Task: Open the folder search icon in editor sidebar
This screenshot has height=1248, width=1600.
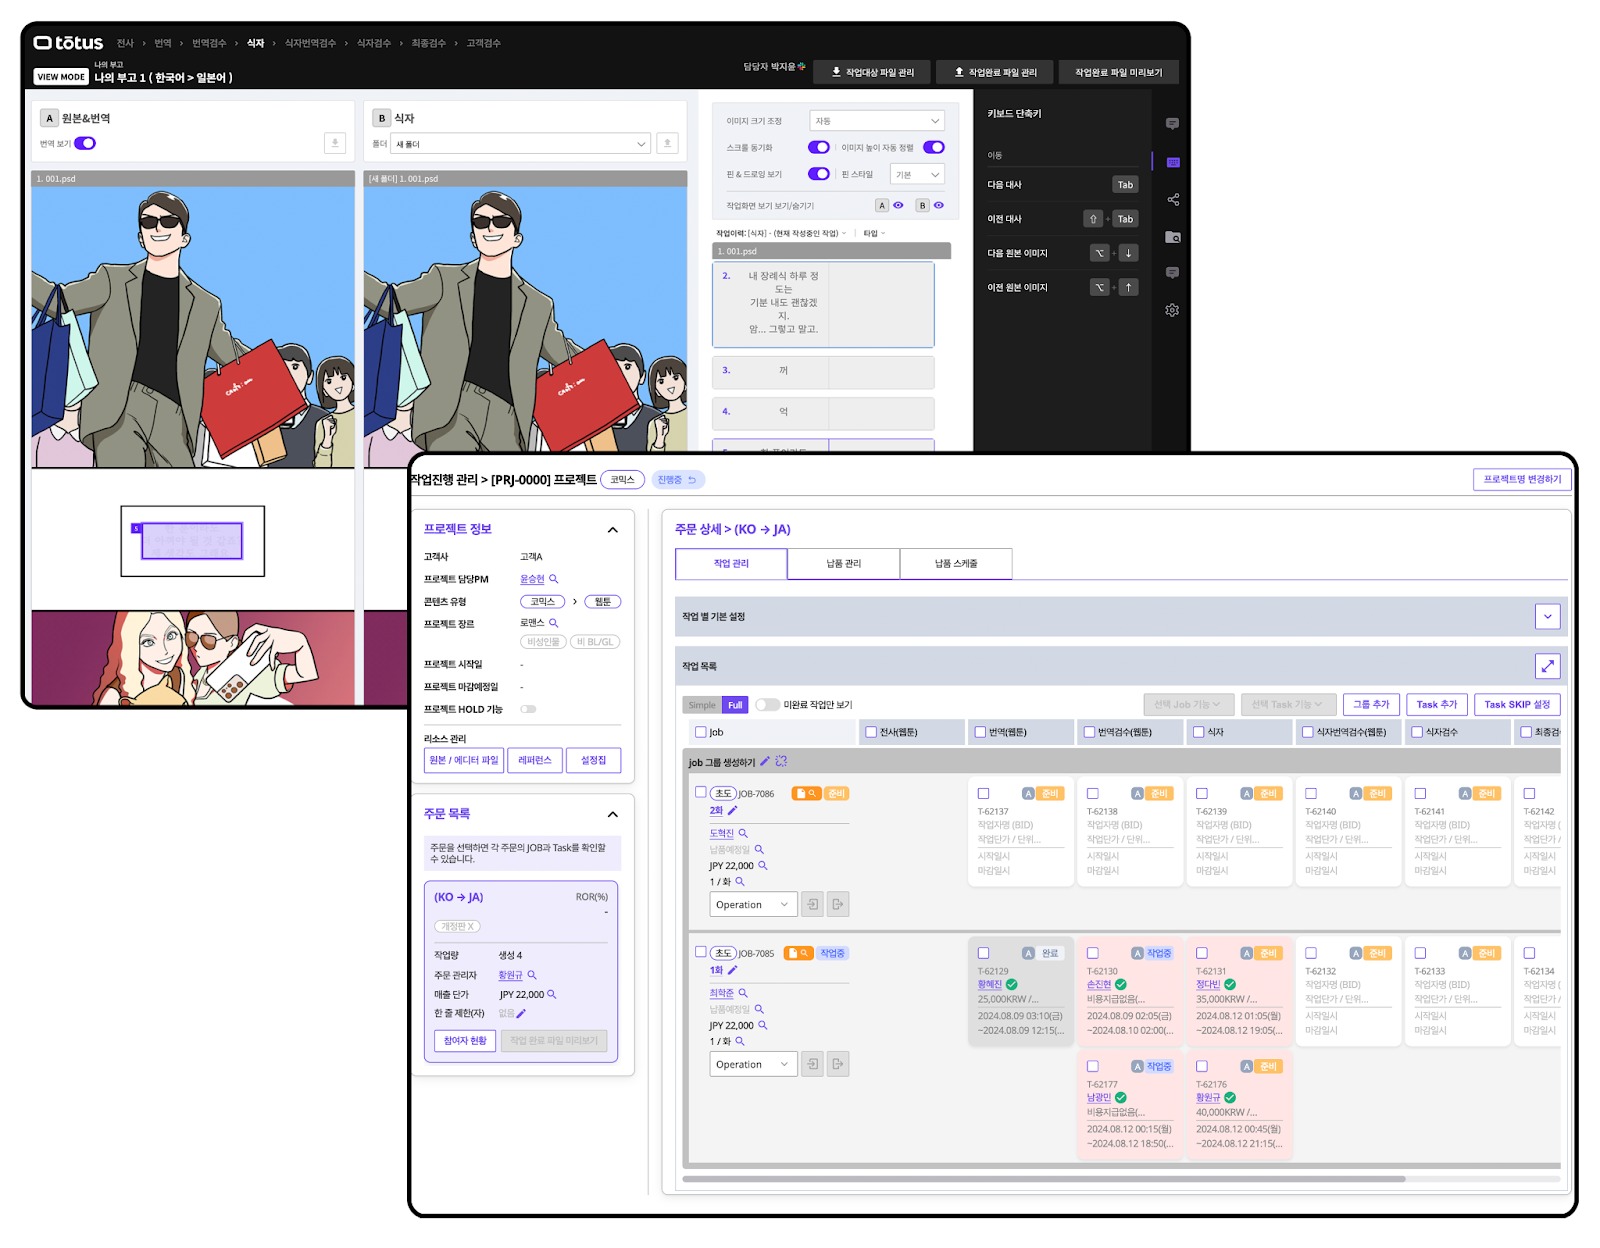Action: (x=1172, y=237)
